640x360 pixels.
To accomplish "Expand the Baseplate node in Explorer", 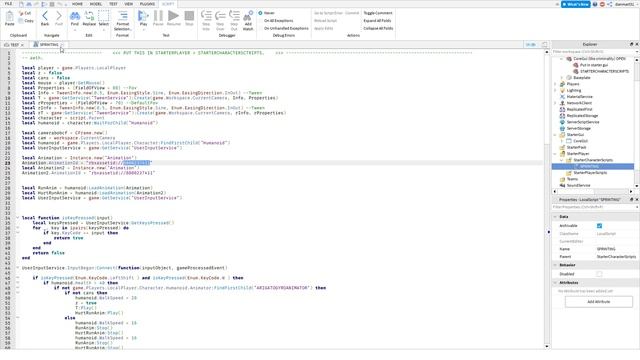I will (562, 78).
